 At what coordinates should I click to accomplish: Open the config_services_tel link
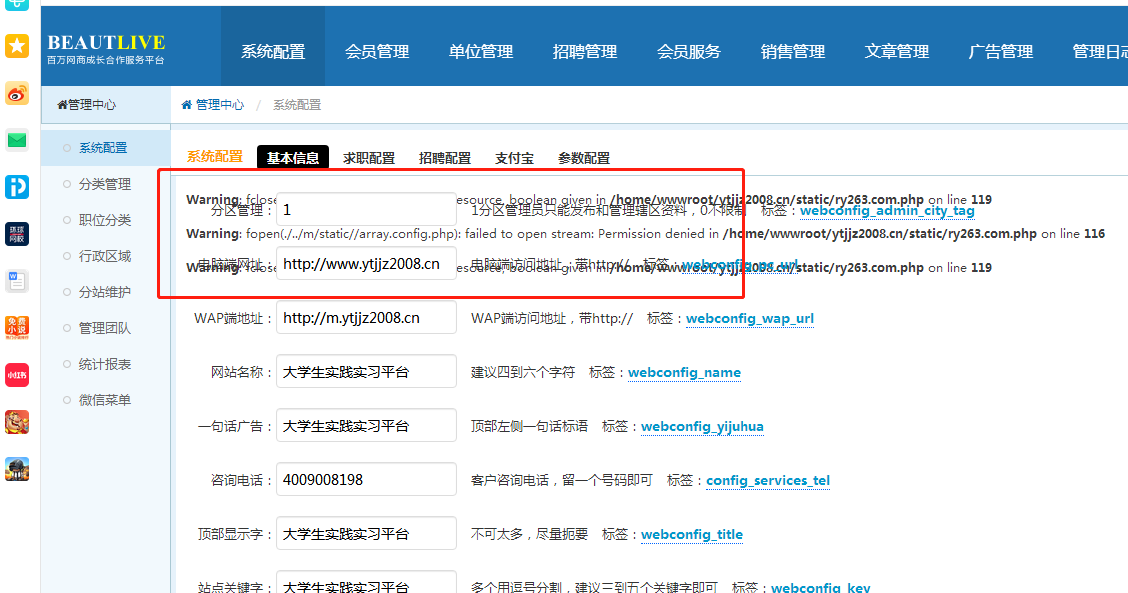point(768,481)
